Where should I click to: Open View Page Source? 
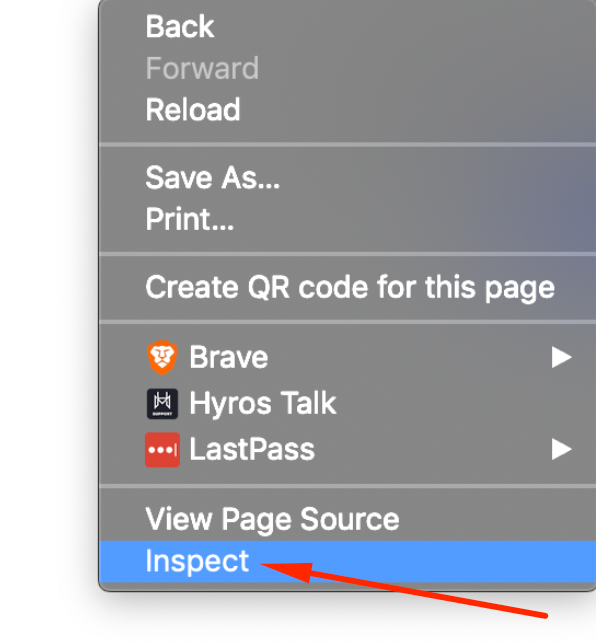[x=348, y=519]
